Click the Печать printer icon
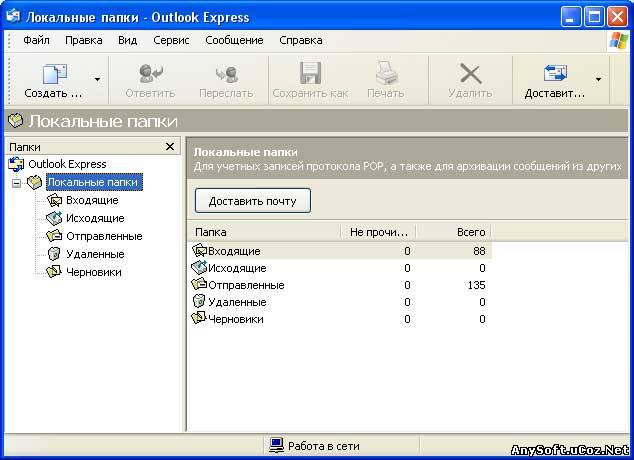Screen dimensions: 634x460 pyautogui.click(x=386, y=73)
